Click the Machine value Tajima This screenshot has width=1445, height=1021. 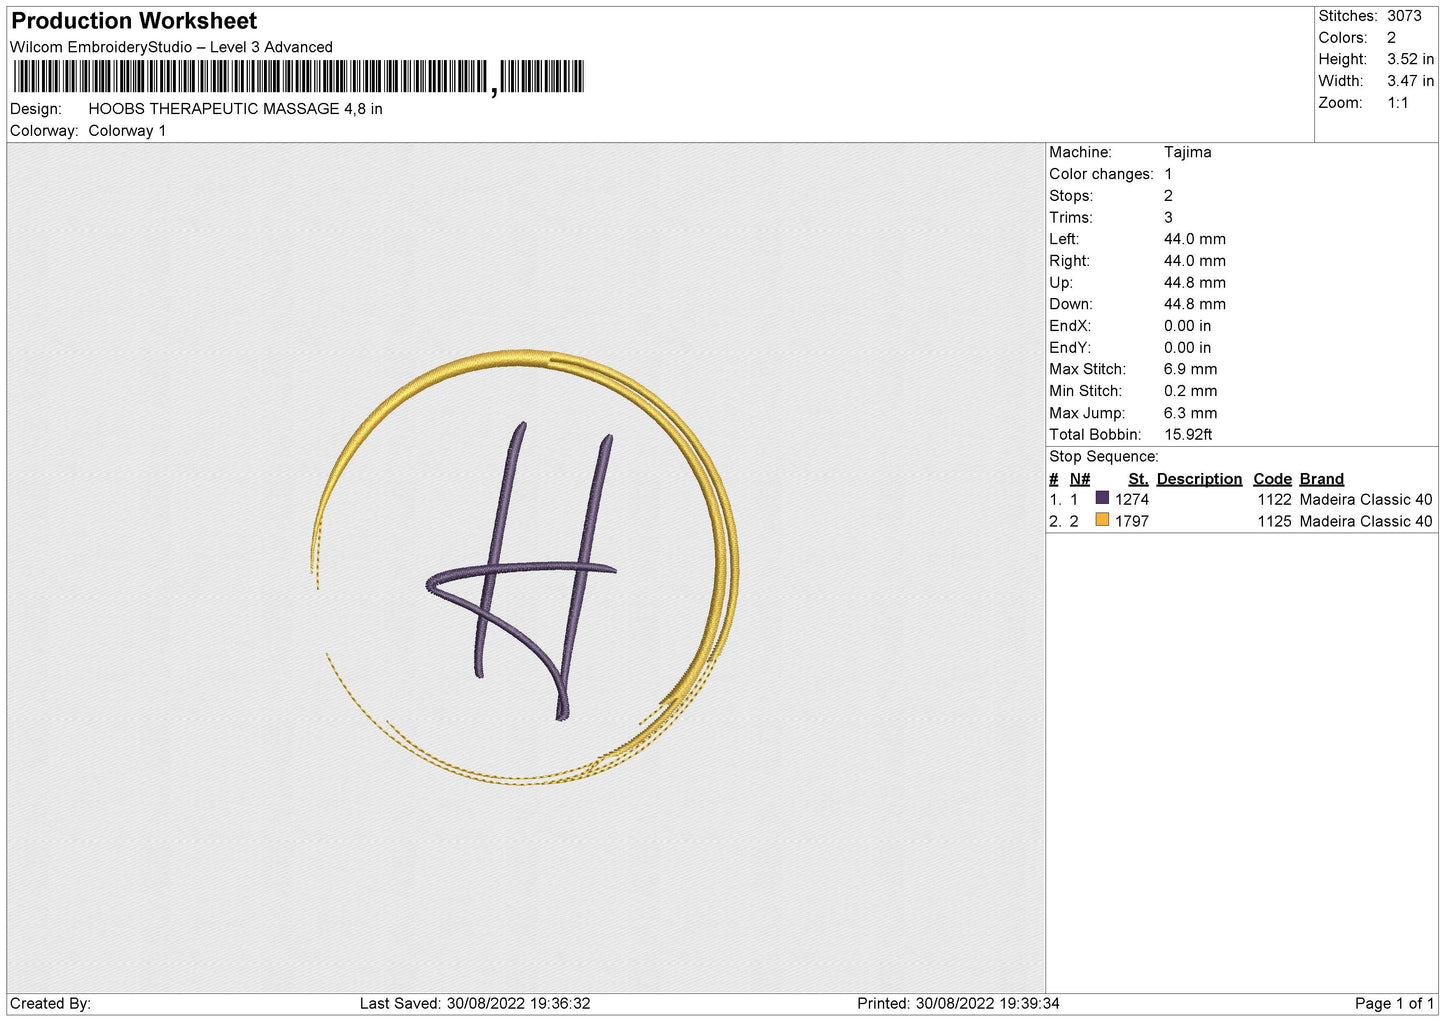(x=1187, y=152)
